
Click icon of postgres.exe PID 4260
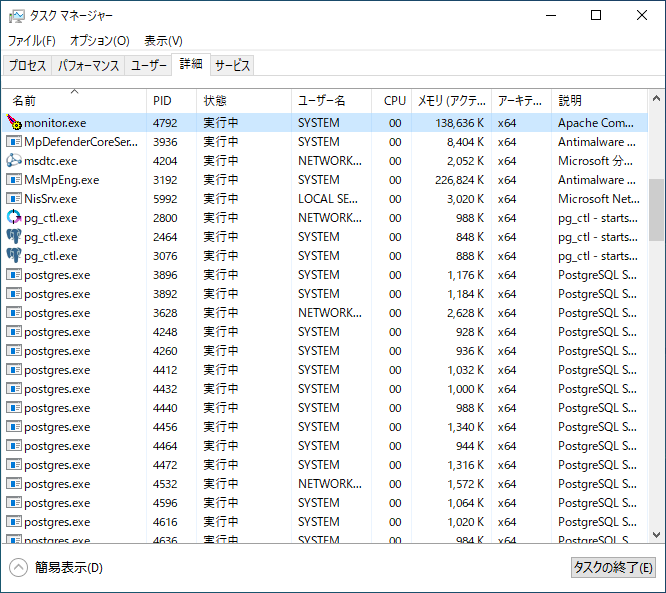pyautogui.click(x=14, y=350)
